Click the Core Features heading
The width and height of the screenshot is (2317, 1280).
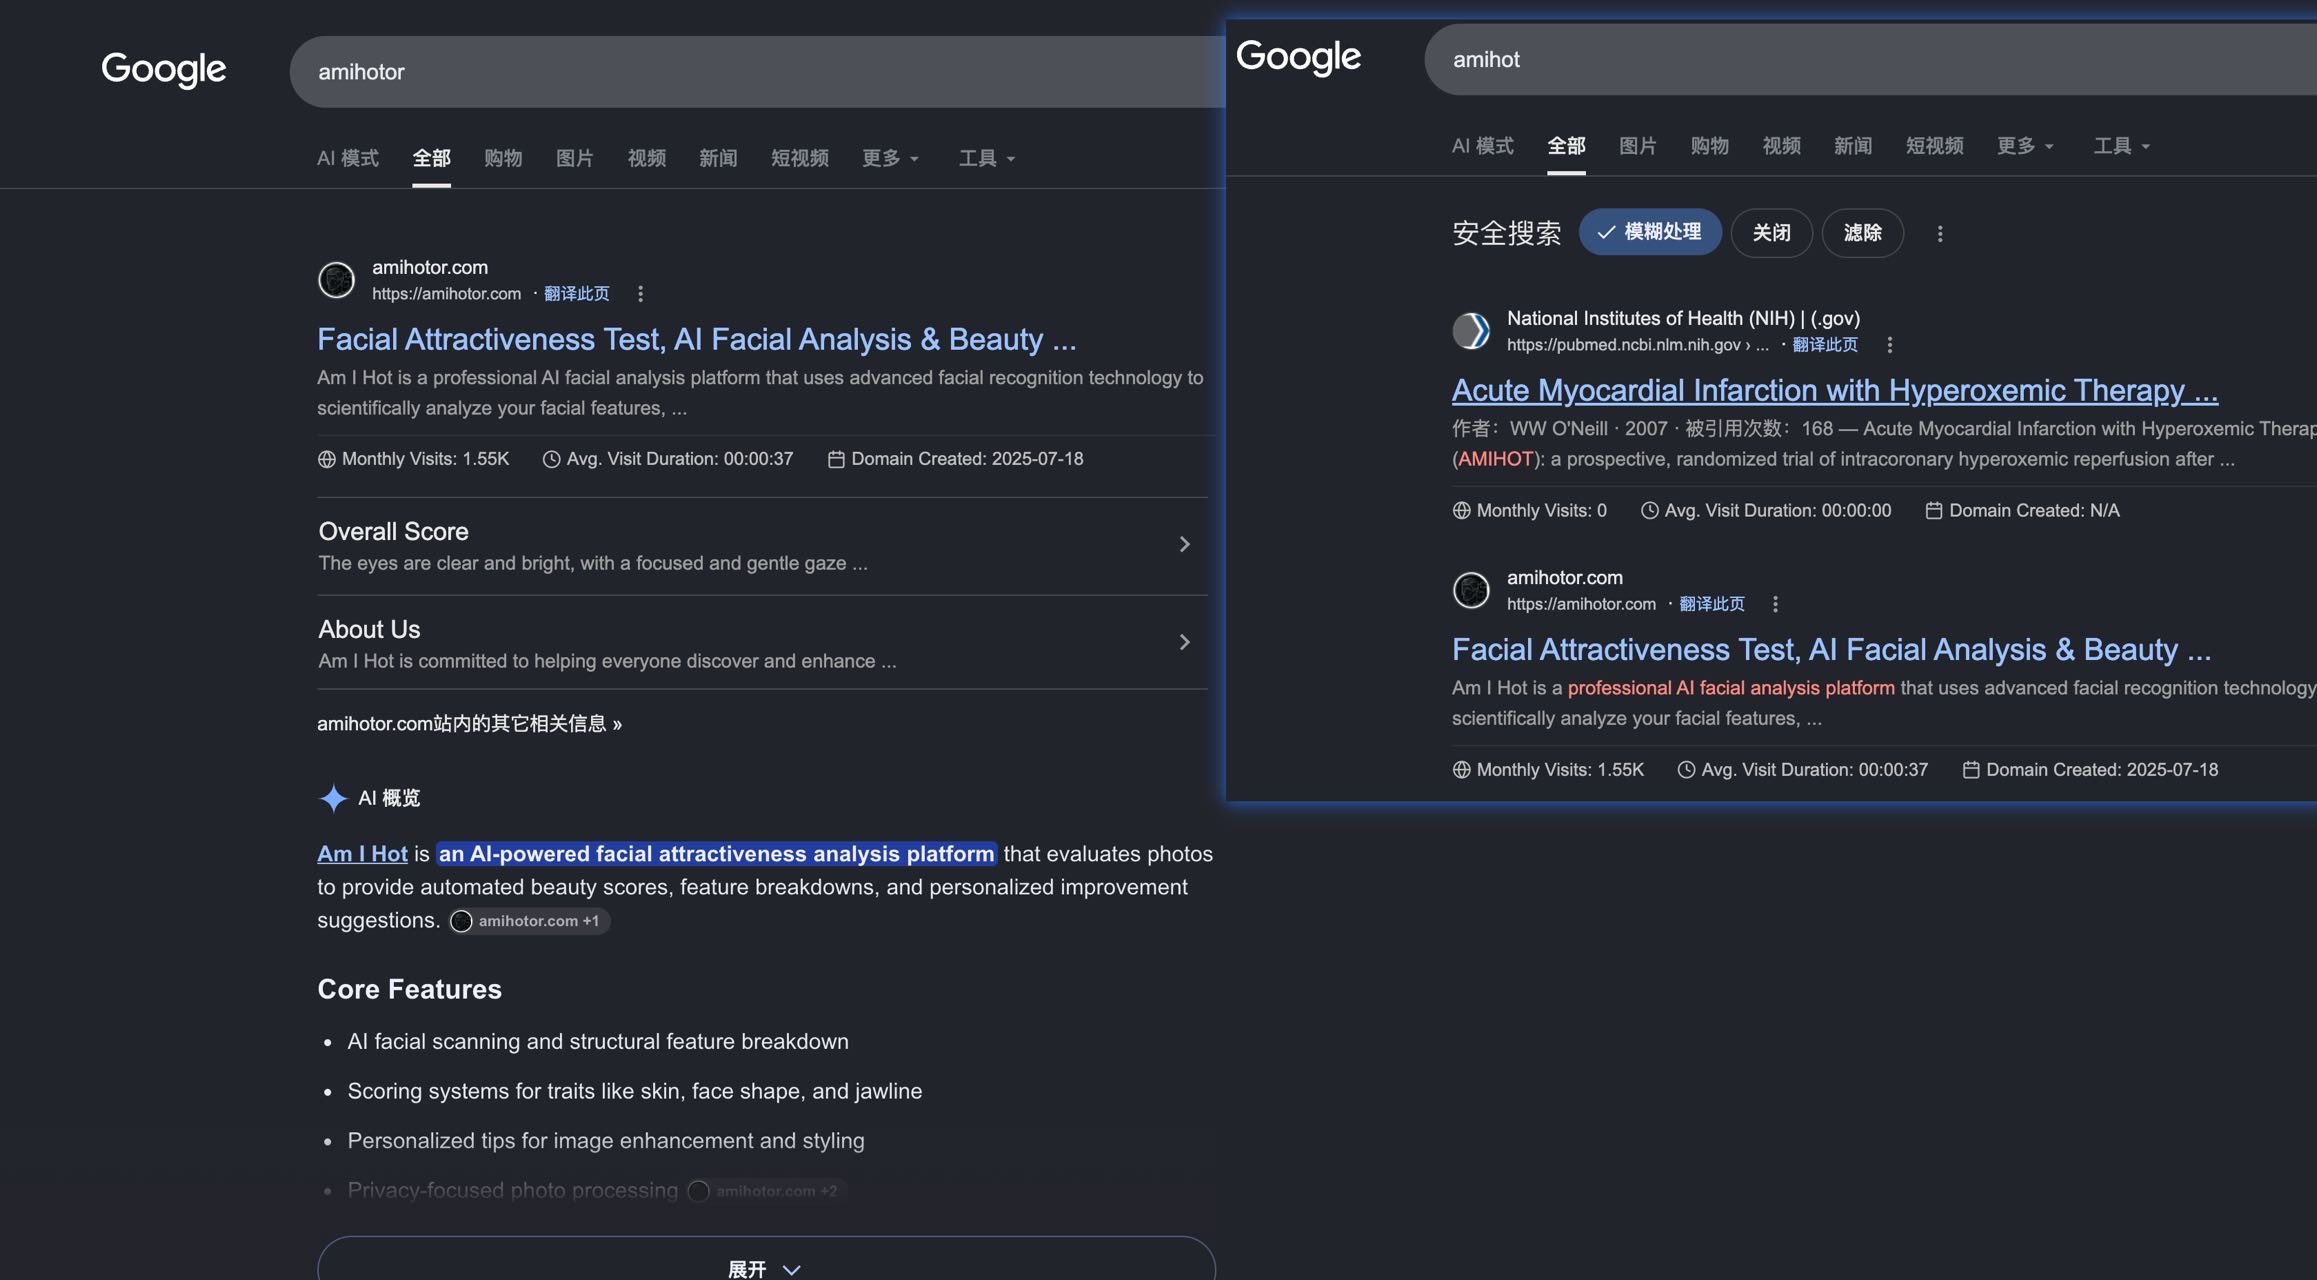coord(410,989)
